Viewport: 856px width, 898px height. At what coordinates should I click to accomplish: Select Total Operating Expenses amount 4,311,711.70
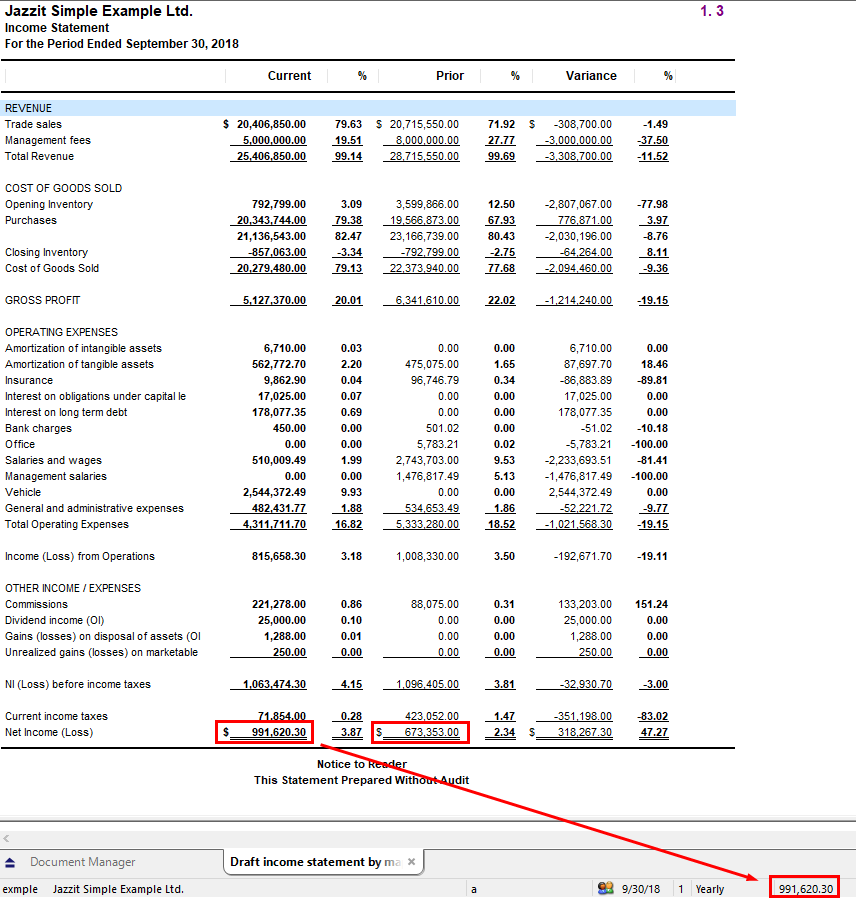(274, 525)
